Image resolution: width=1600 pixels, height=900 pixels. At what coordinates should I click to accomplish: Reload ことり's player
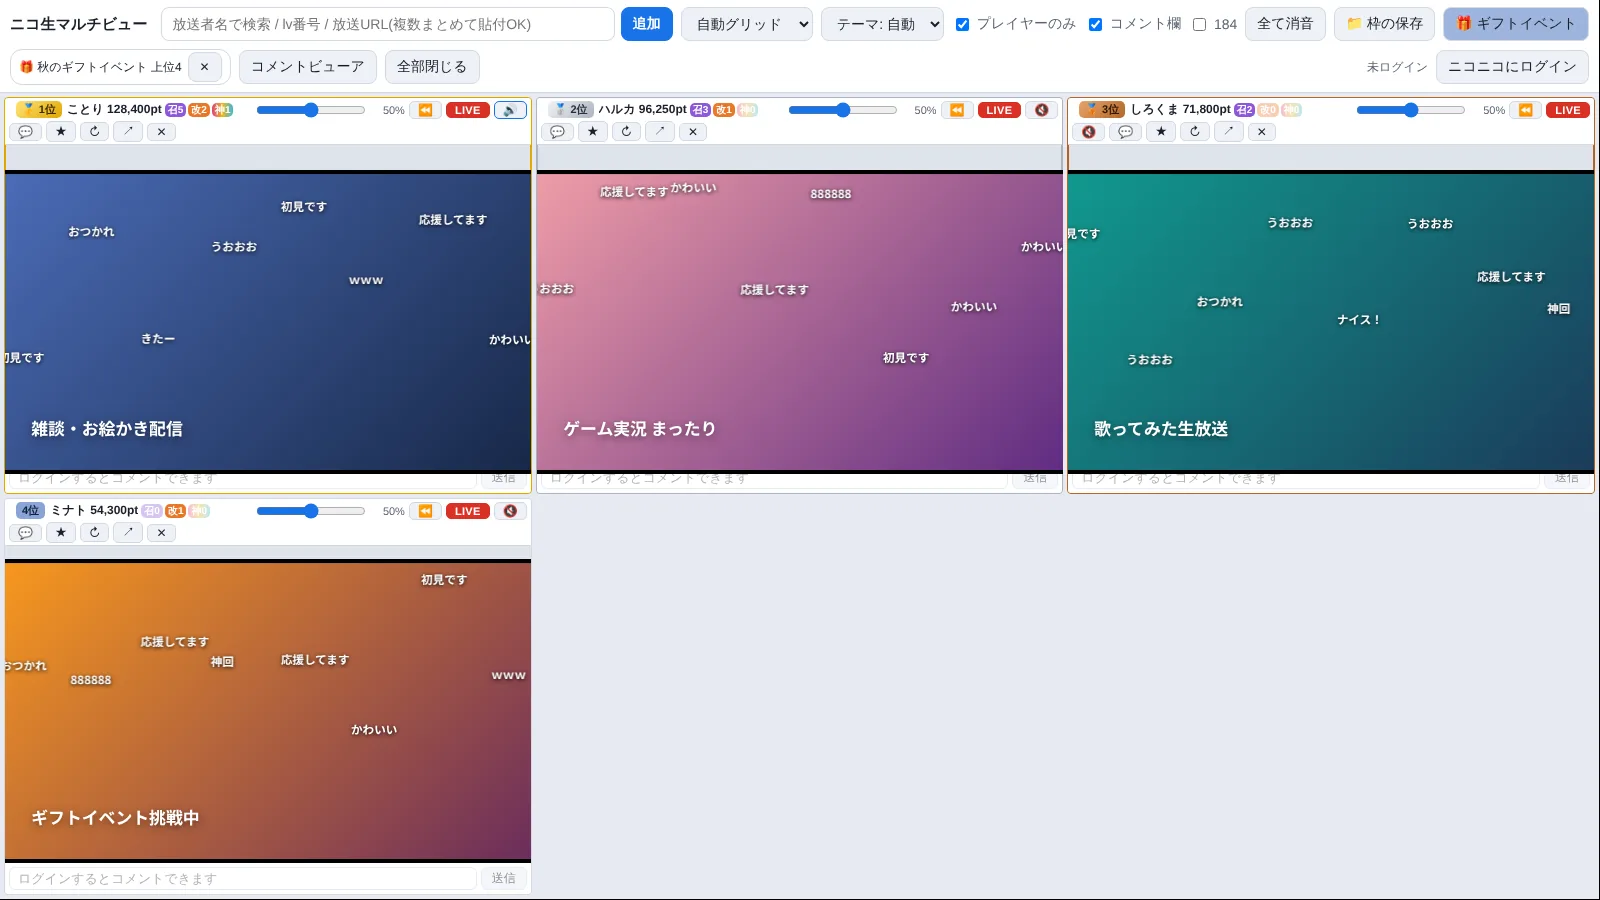point(95,132)
